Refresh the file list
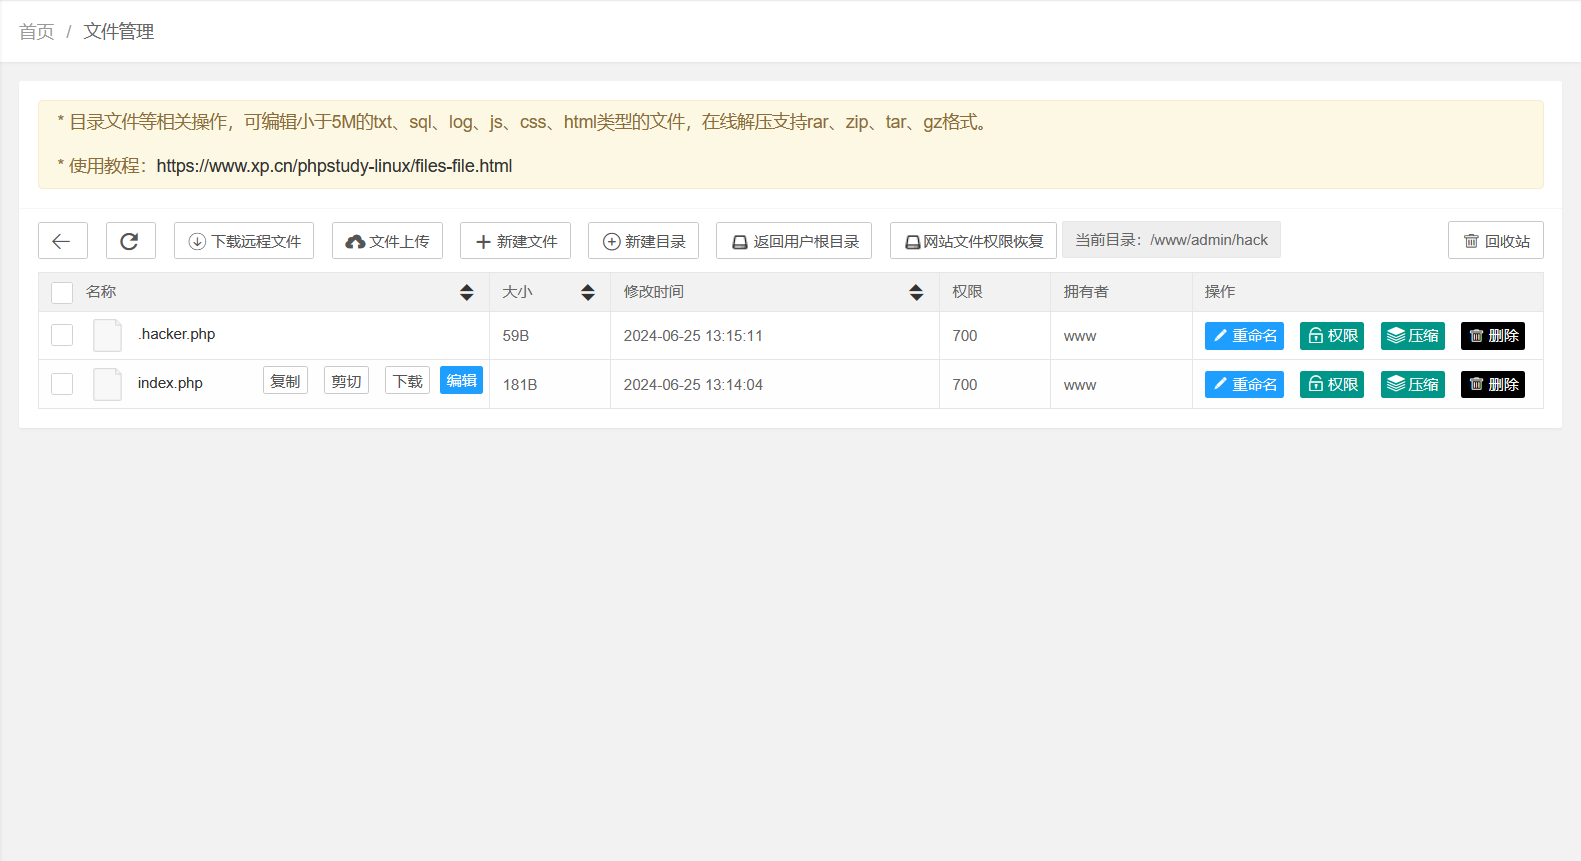The width and height of the screenshot is (1581, 861). (x=131, y=241)
